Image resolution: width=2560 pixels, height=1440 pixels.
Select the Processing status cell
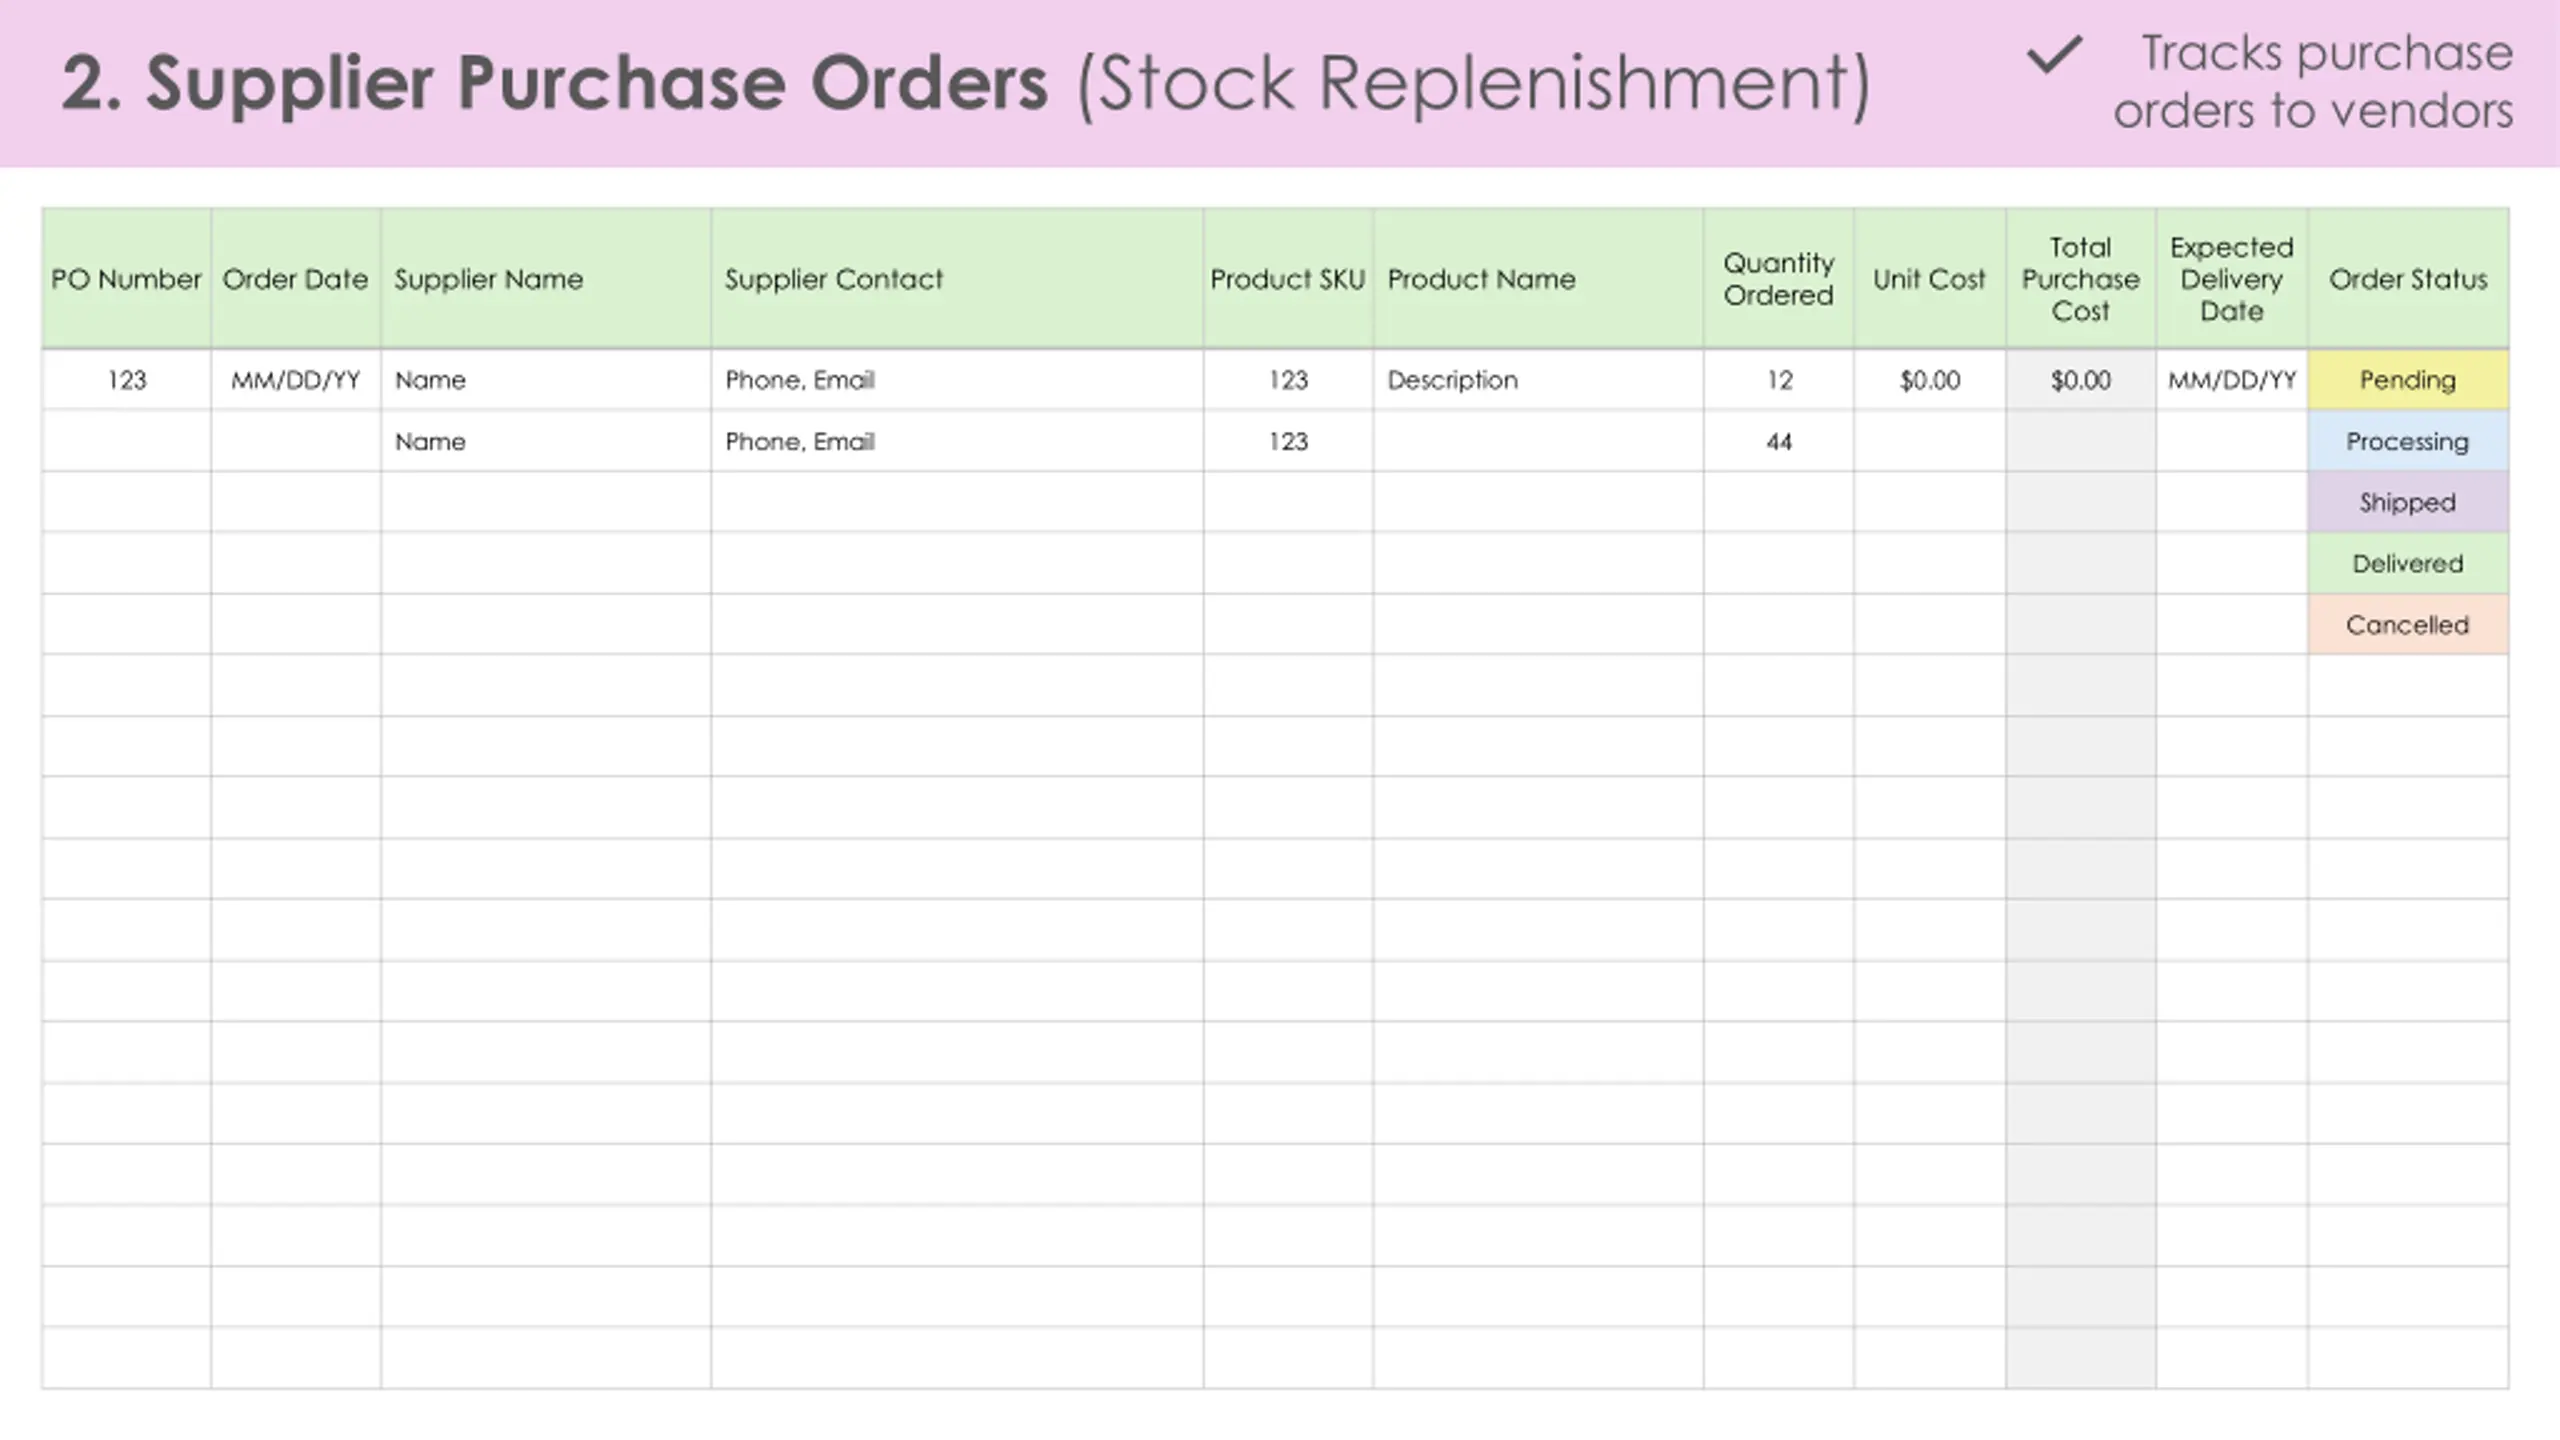(2408, 441)
